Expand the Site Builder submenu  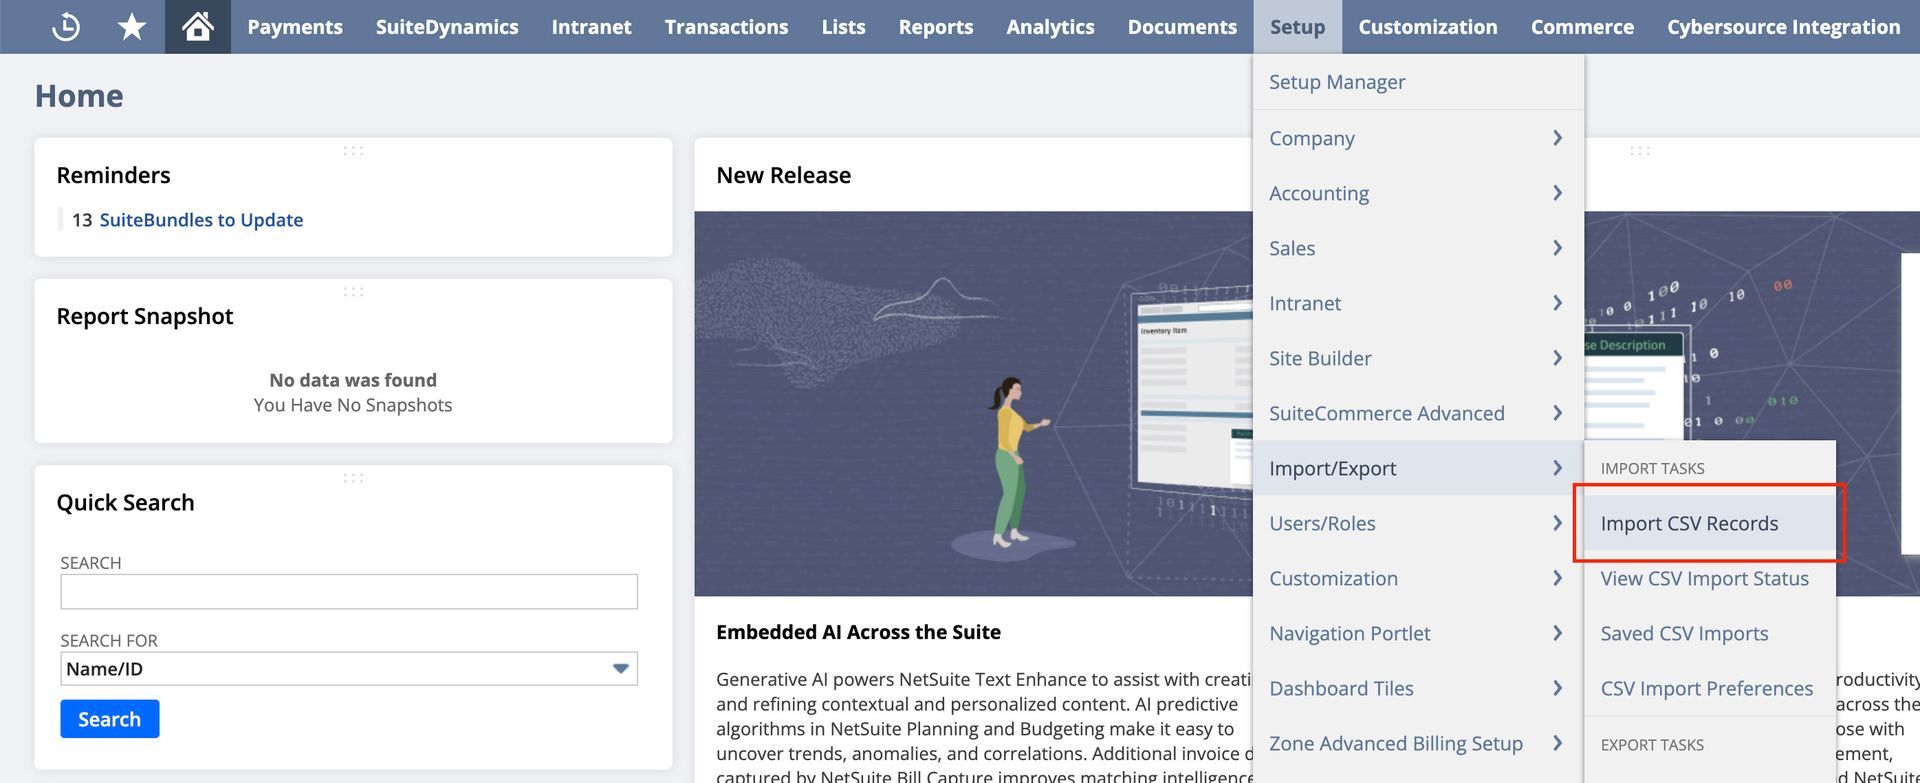click(1418, 358)
